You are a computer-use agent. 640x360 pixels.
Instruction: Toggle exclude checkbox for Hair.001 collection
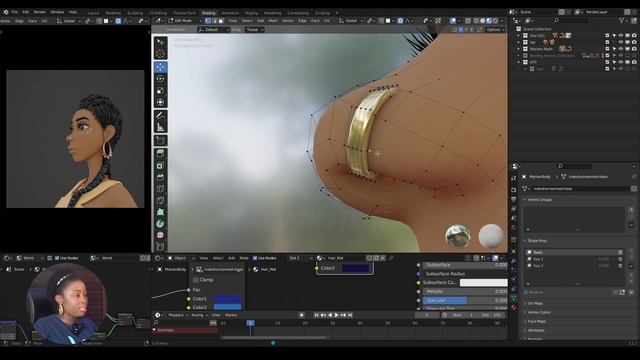(x=607, y=36)
